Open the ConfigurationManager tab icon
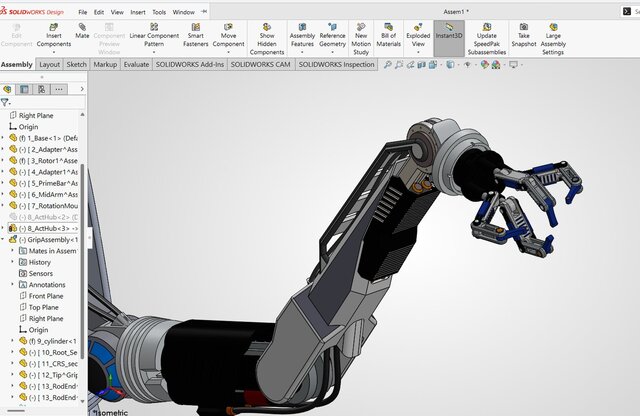Screen dimensions: 640x416 point(42,89)
